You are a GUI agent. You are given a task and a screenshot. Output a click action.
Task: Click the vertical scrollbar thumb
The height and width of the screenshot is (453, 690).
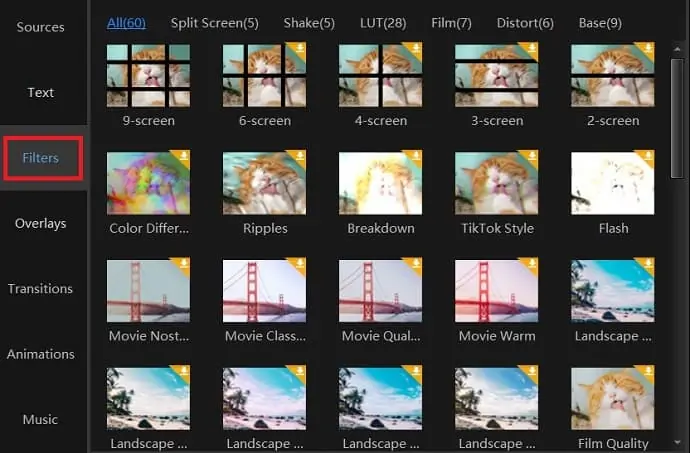point(677,118)
